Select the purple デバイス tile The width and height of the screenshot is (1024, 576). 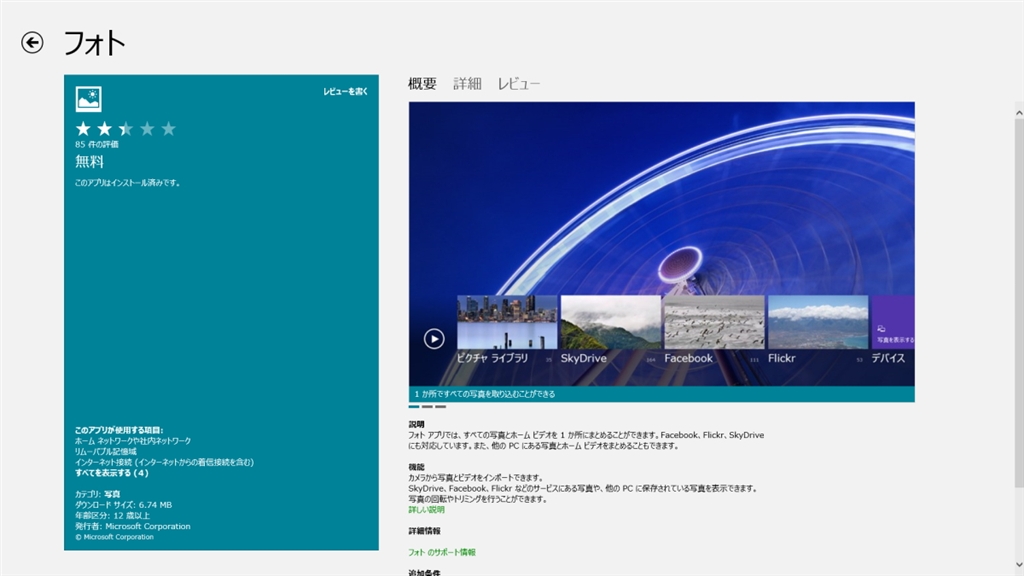tap(893, 323)
